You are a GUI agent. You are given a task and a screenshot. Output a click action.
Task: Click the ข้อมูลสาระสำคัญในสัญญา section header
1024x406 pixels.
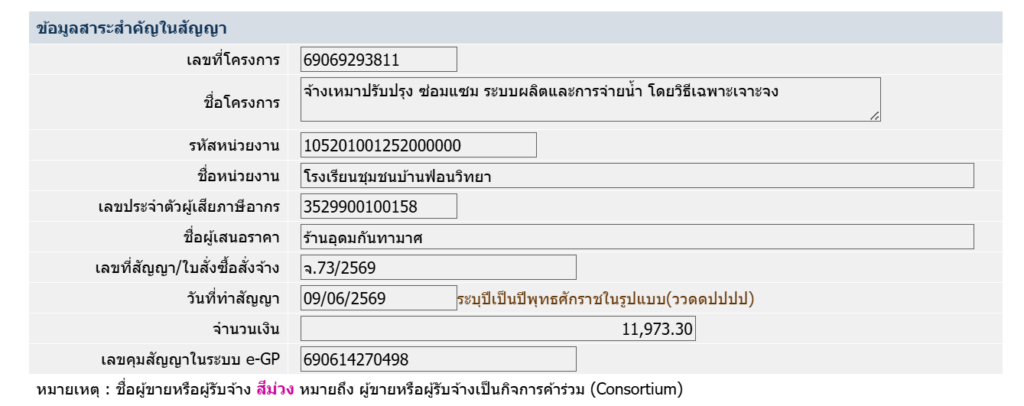(132, 28)
